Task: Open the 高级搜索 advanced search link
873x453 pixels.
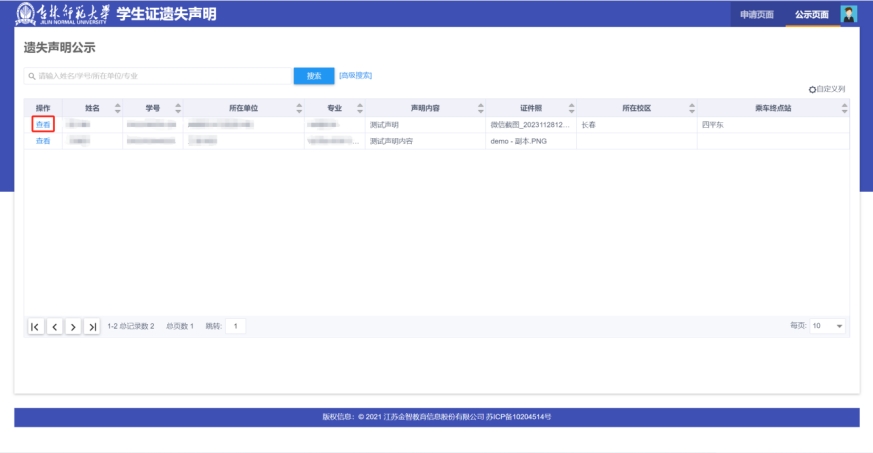Action: click(x=356, y=75)
